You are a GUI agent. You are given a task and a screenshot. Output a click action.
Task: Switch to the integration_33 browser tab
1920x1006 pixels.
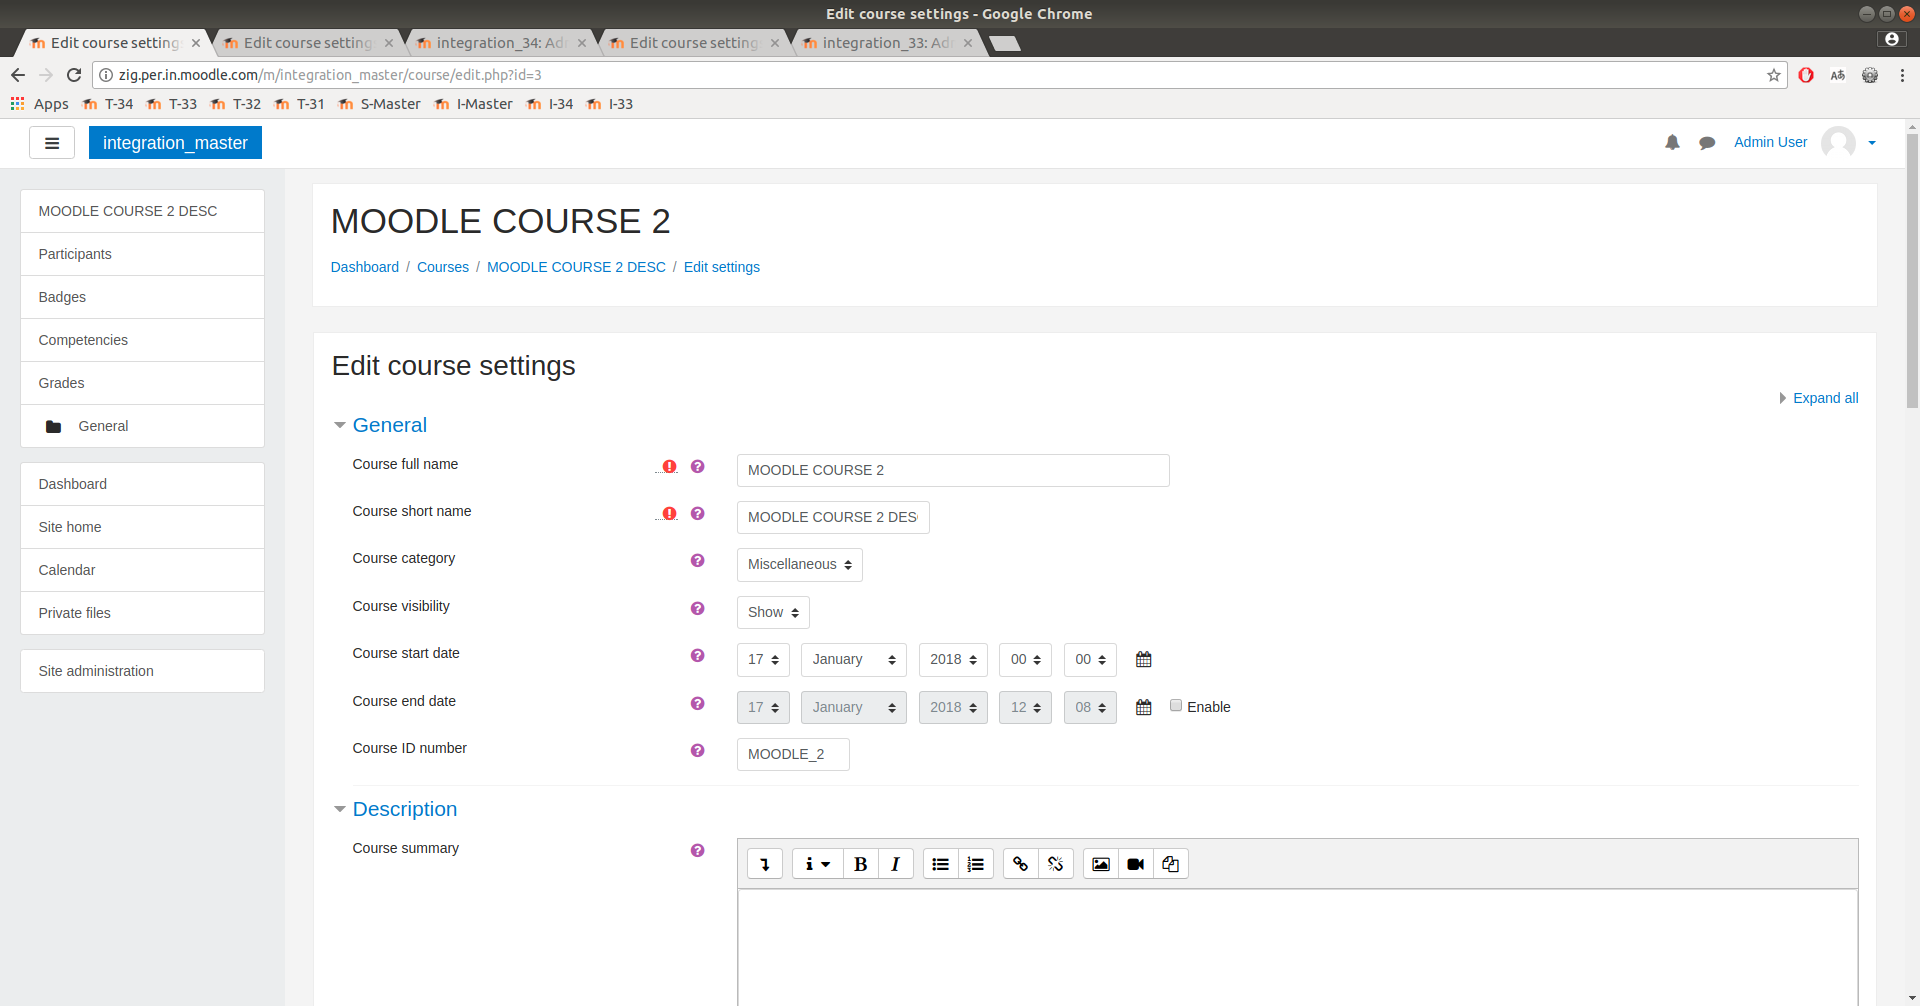tap(886, 43)
